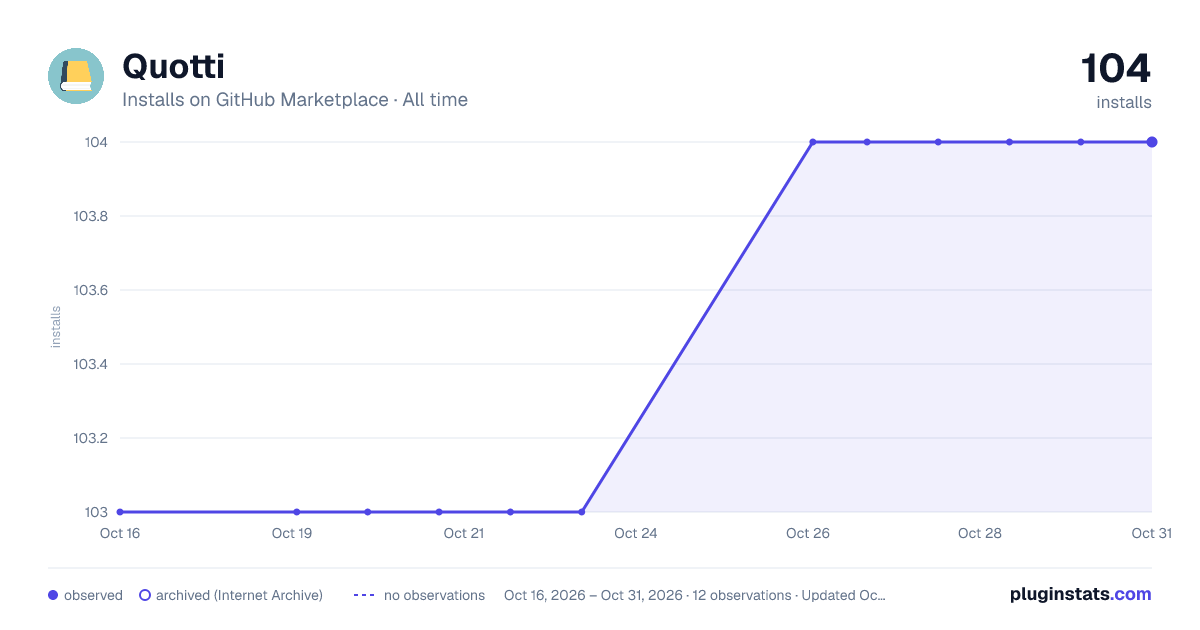Click the Oct 24 x-axis label
Image resolution: width=1200 pixels, height=630 pixels.
coord(636,533)
